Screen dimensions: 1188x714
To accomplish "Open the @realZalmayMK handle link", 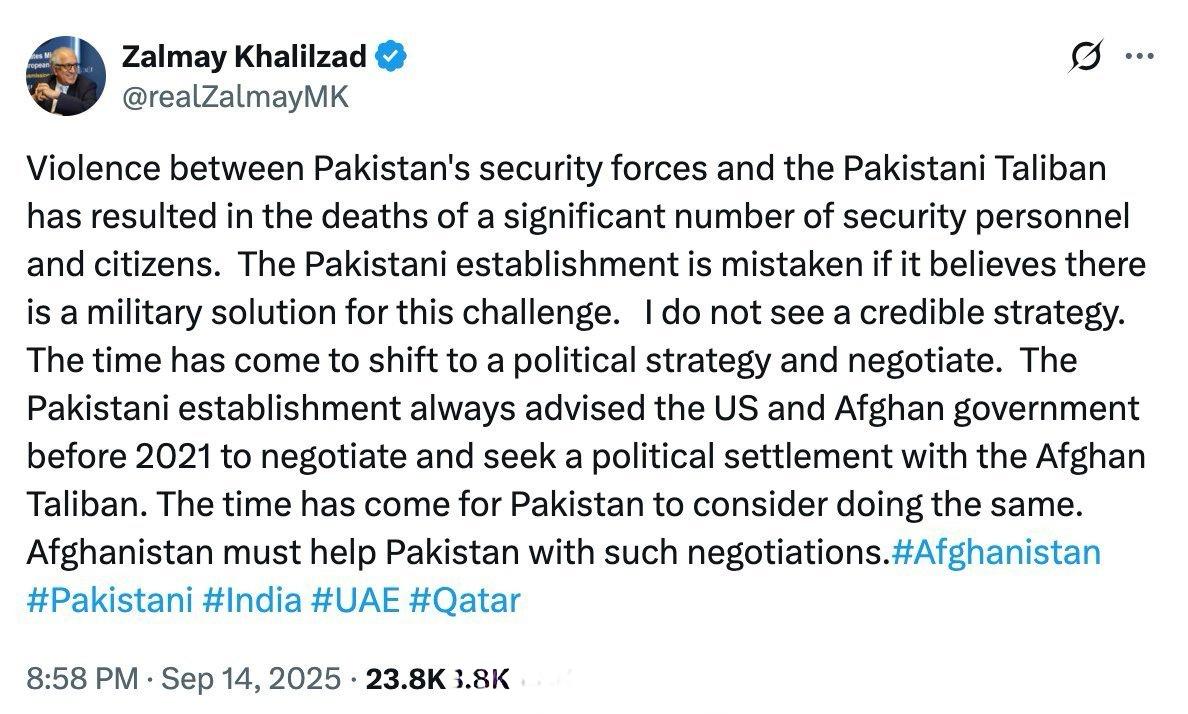I will point(236,97).
